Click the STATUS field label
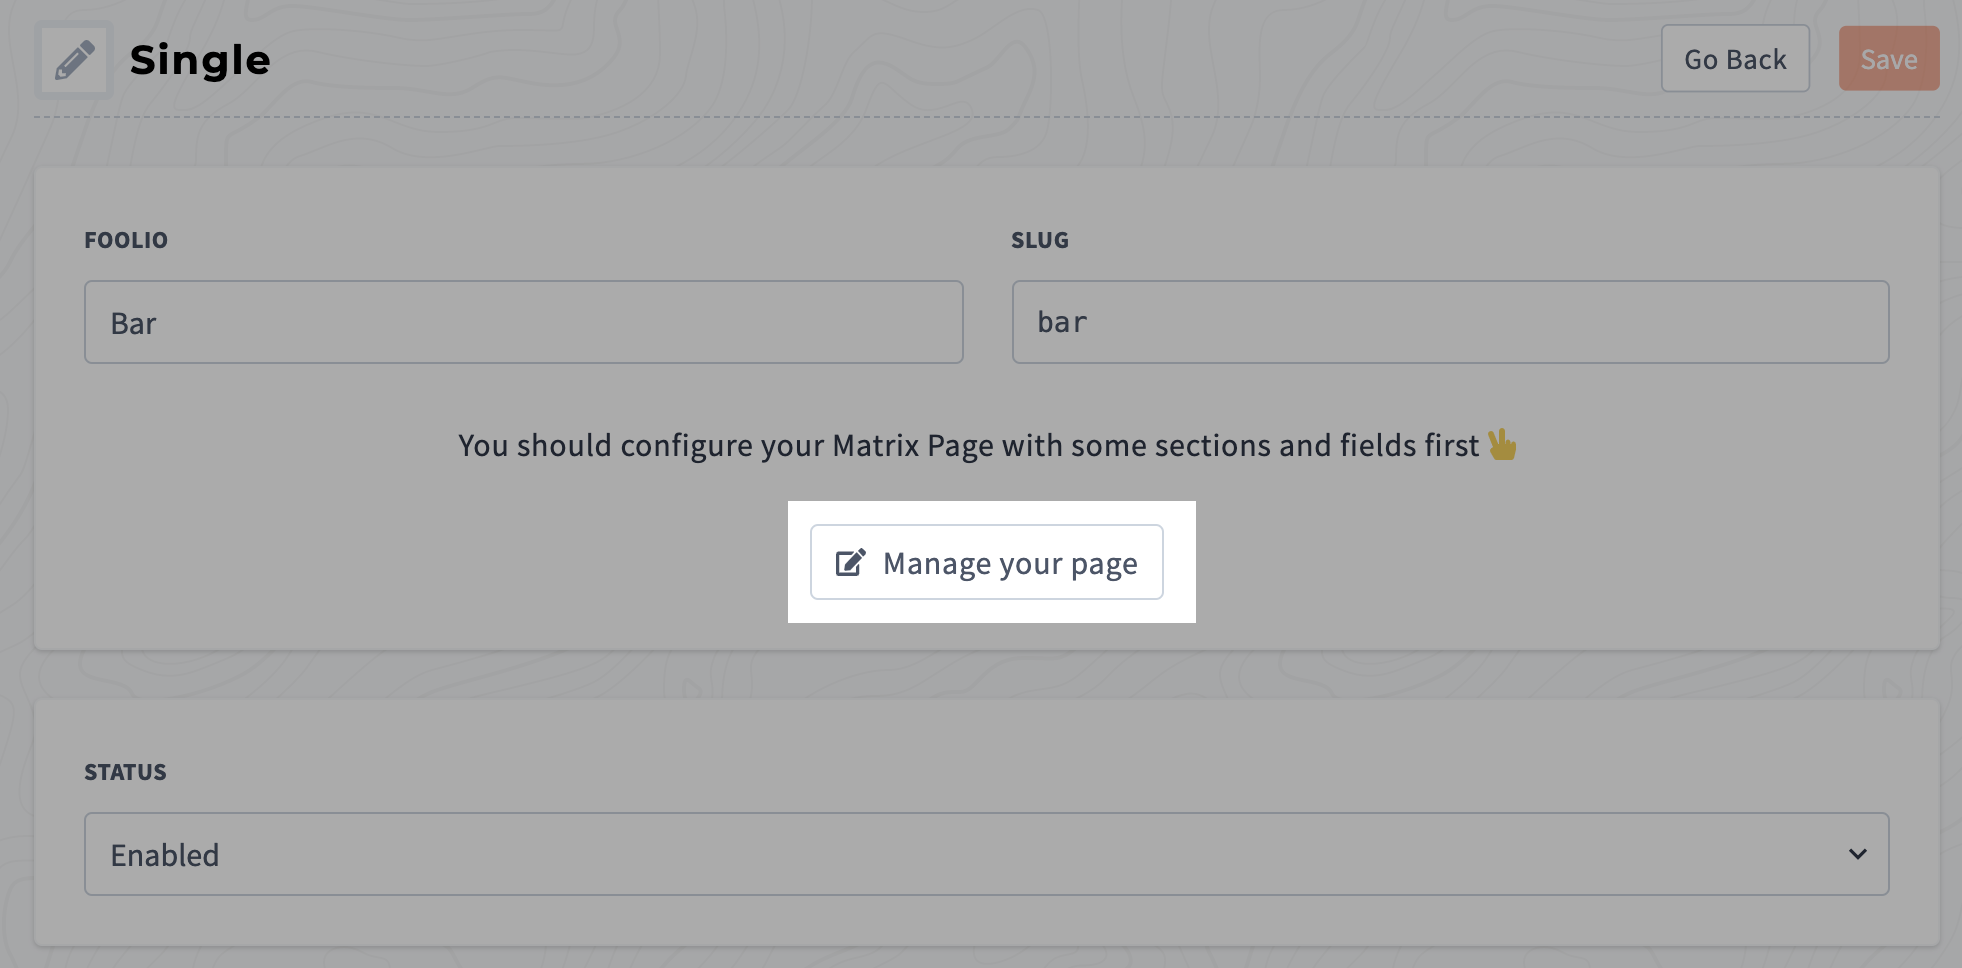The image size is (1962, 968). (125, 772)
